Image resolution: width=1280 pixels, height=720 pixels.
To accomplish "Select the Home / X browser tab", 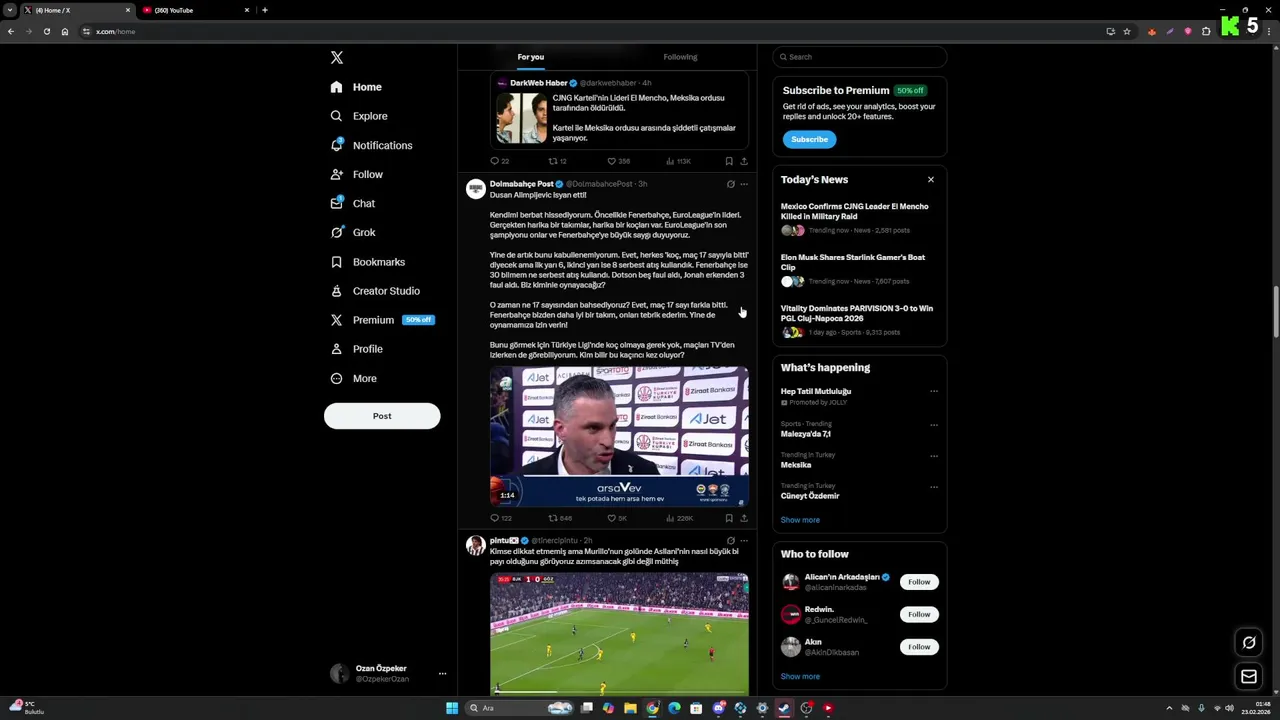I will point(77,10).
